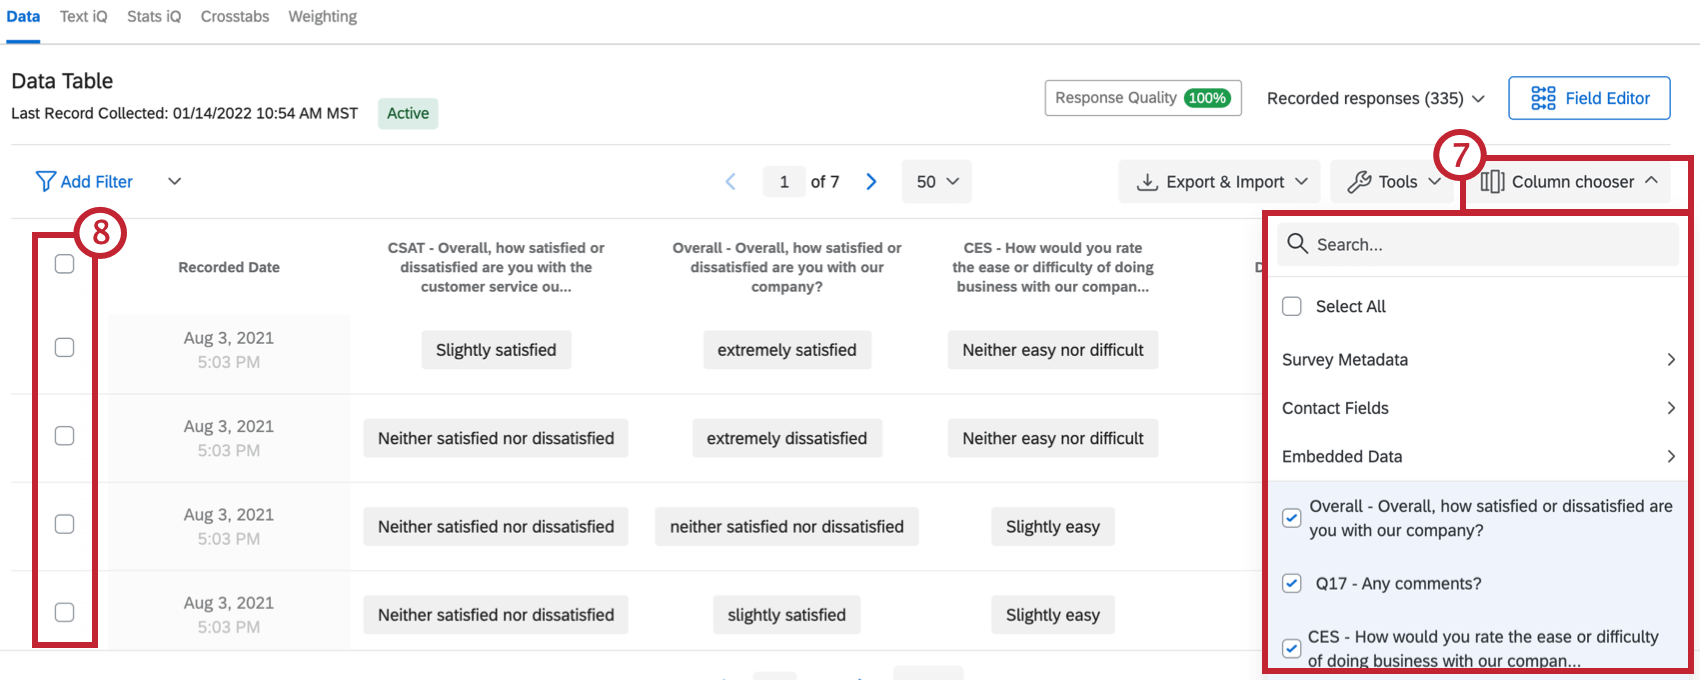
Task: Tick the header select-all rows checkbox
Action: coord(64,264)
